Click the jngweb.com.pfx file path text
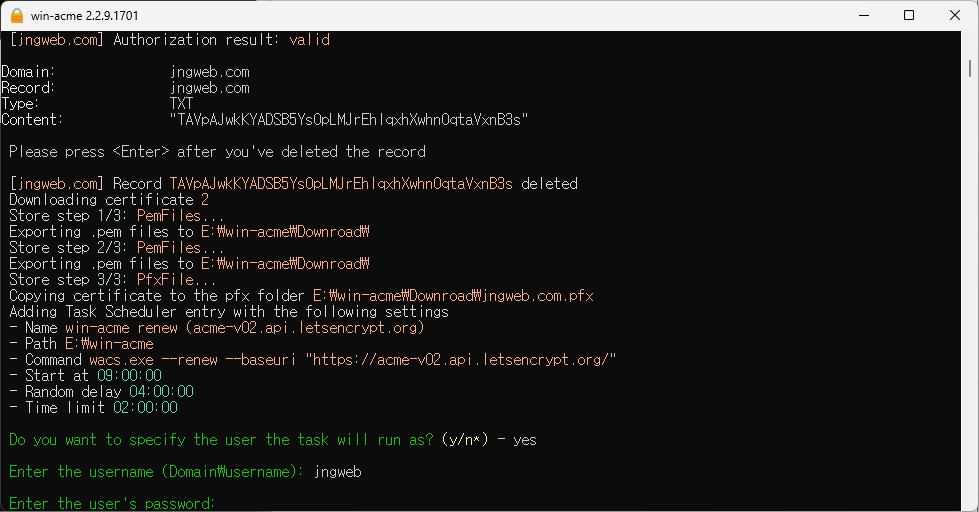Image resolution: width=979 pixels, height=512 pixels. [453, 296]
